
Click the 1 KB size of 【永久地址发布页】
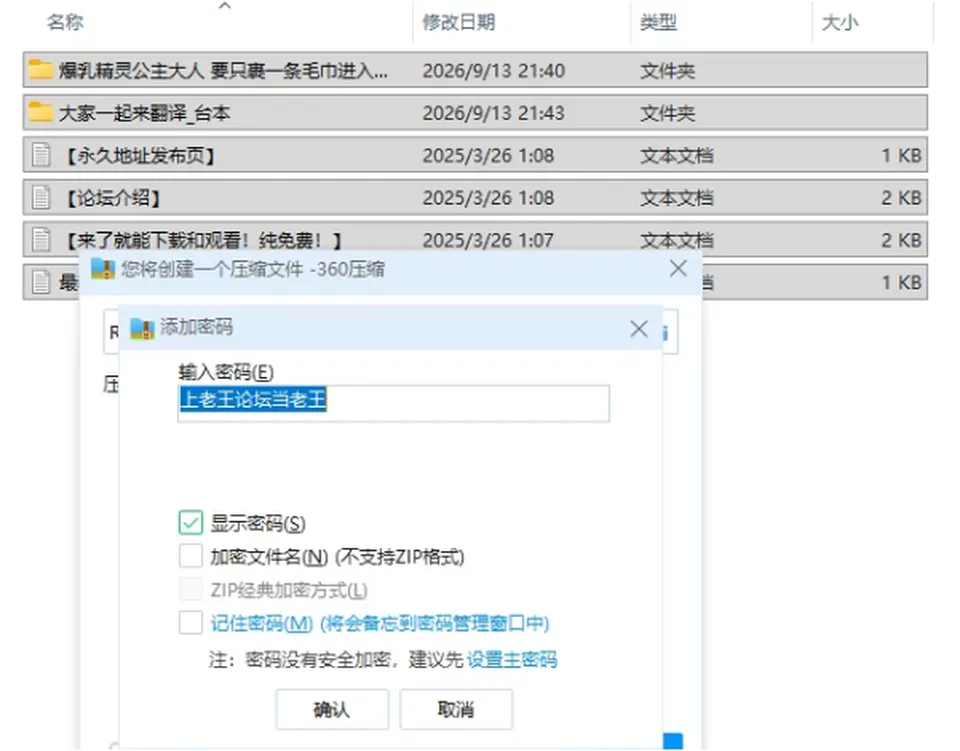pos(901,155)
